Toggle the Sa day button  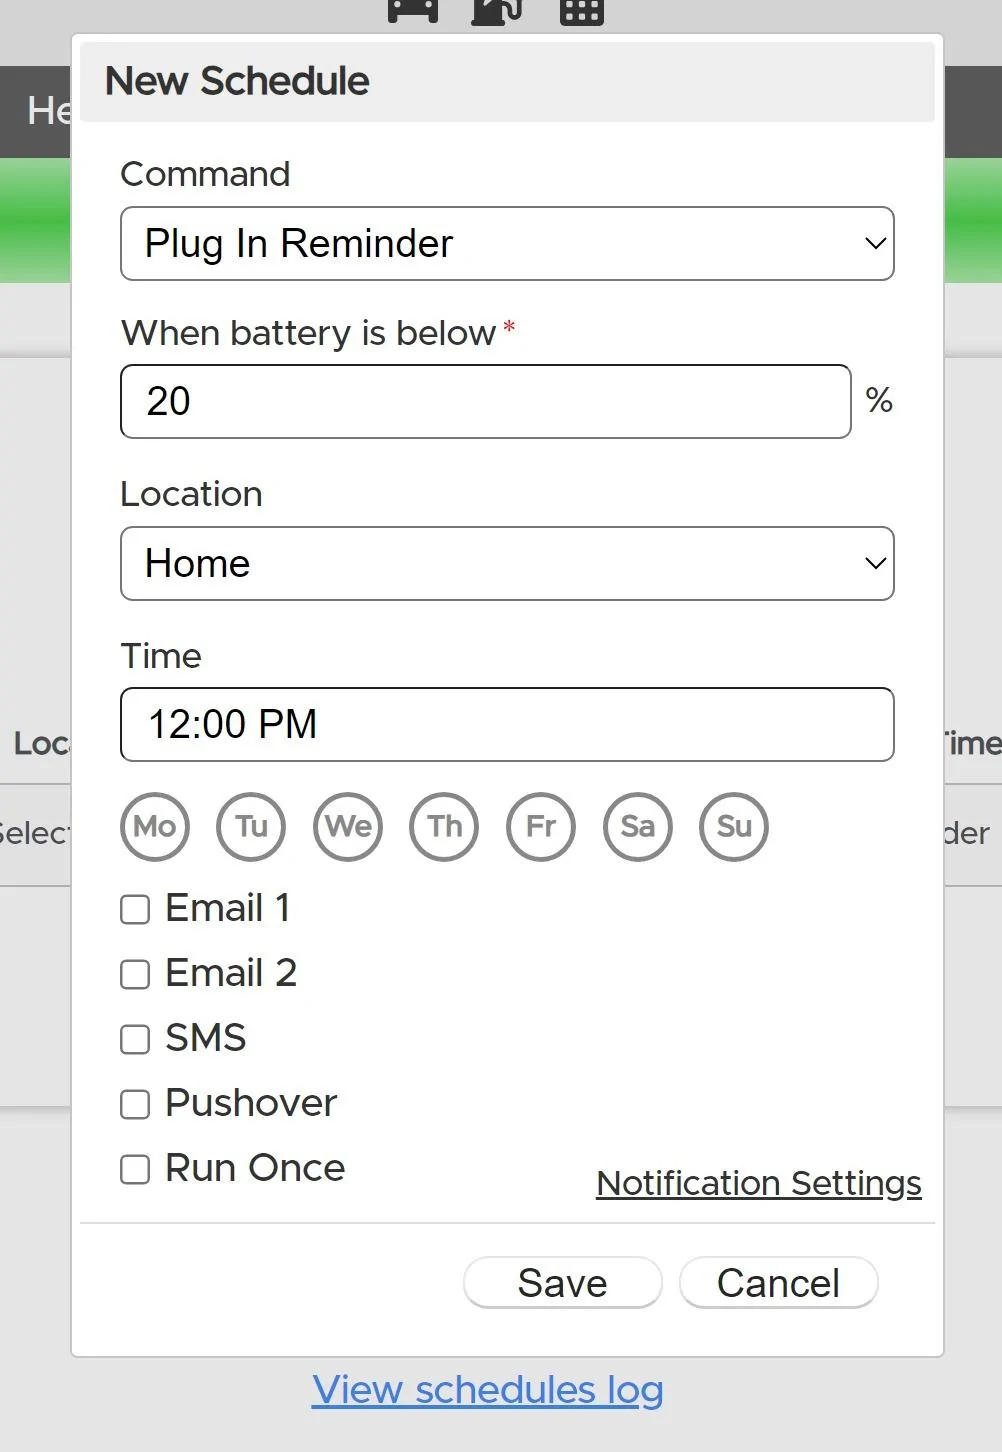[638, 827]
